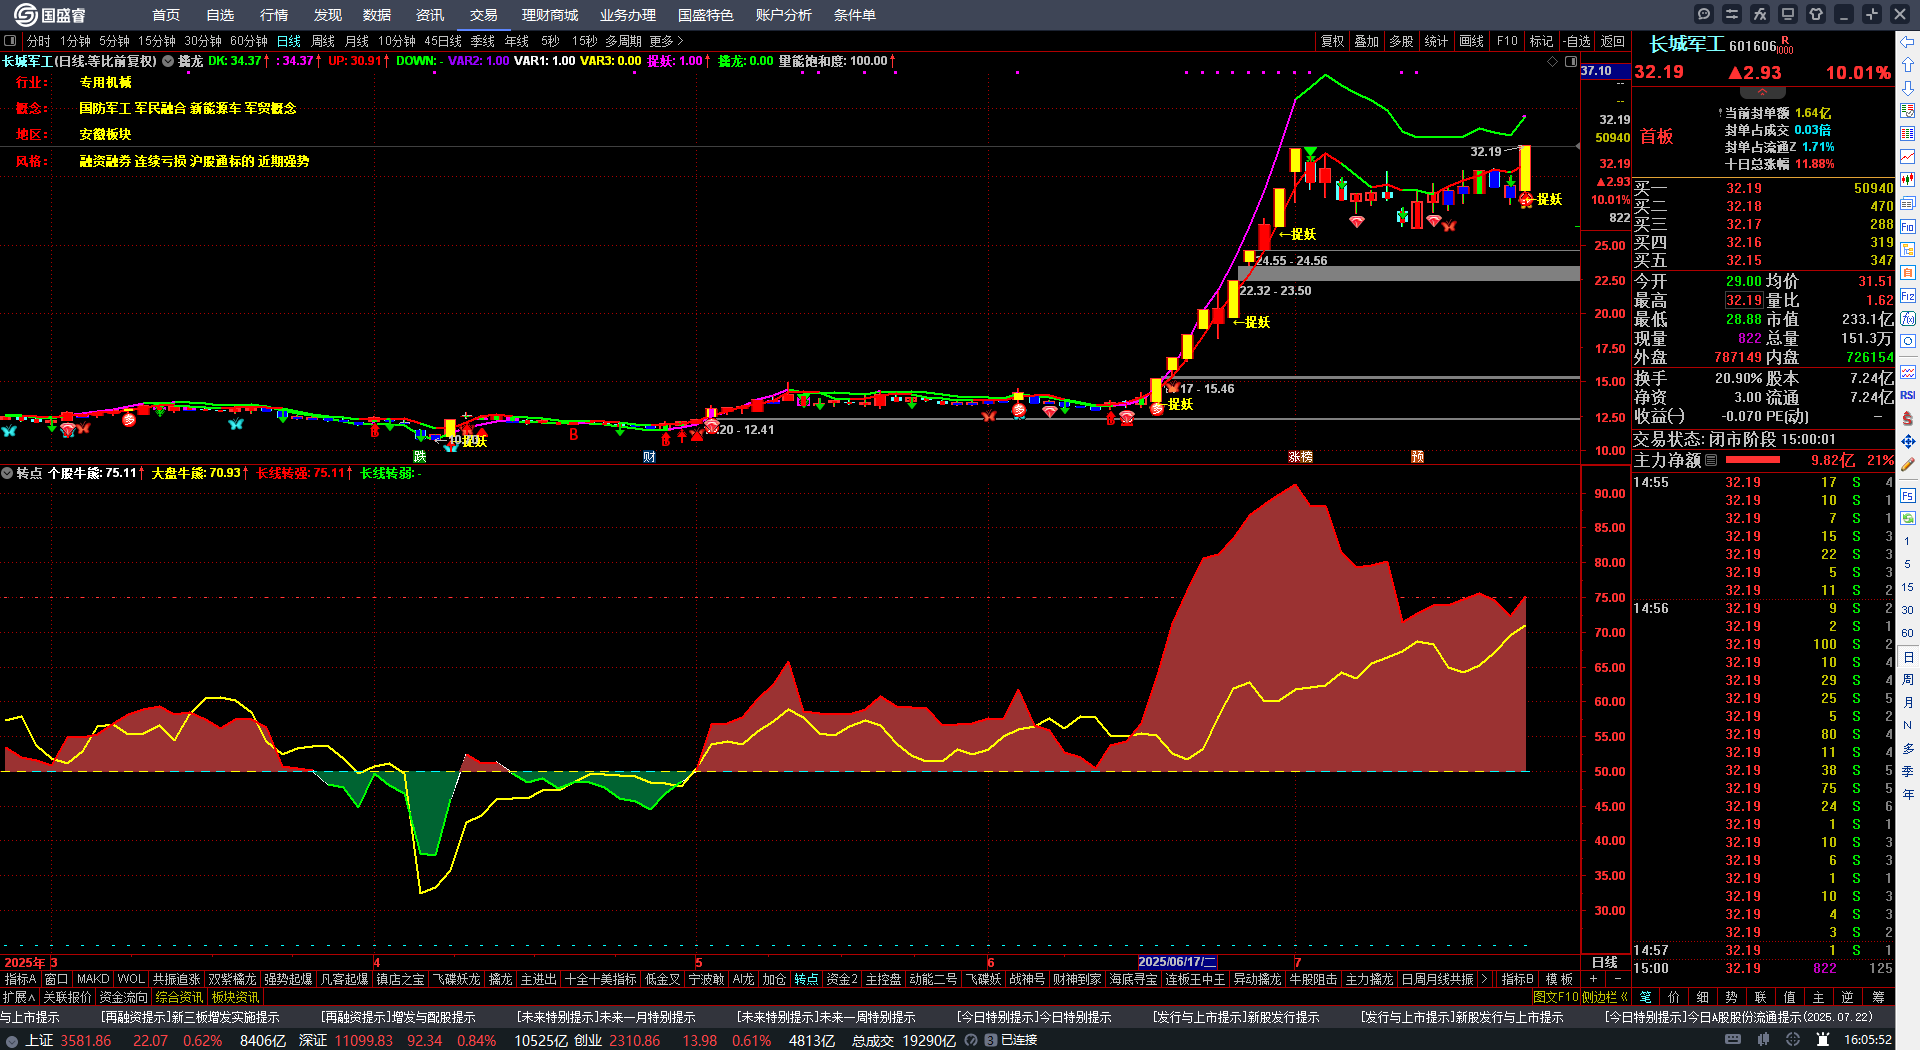Expand 更多 periods dropdown
Screen dimensions: 1920x1050
666,41
